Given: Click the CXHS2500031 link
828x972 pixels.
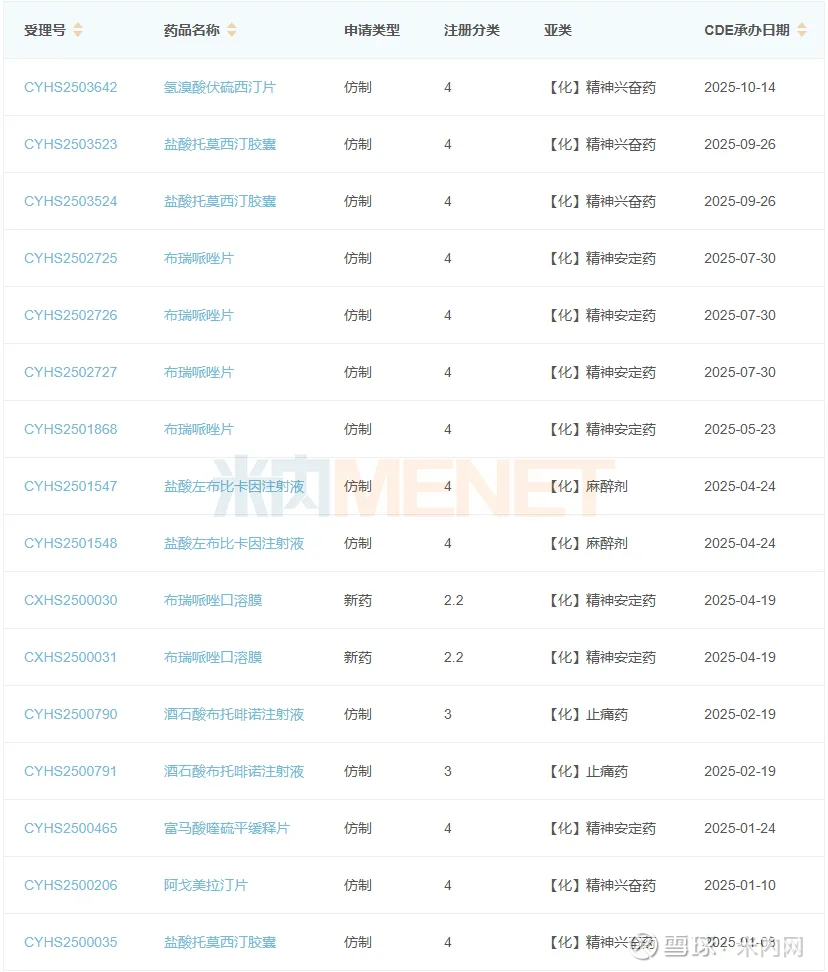Looking at the screenshot, I should (70, 657).
